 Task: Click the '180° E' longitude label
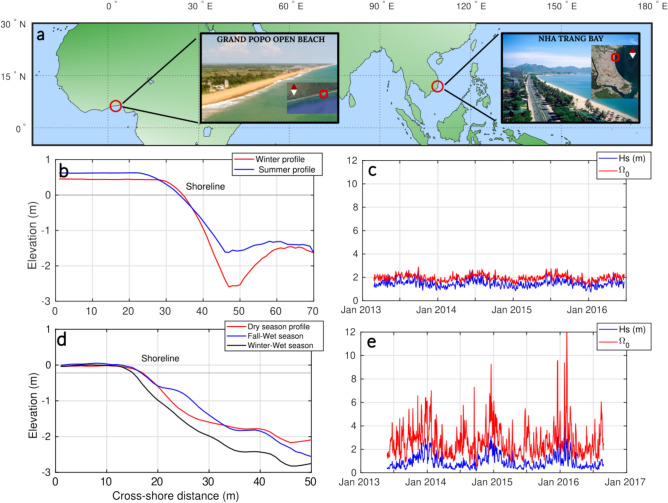(x=653, y=6)
